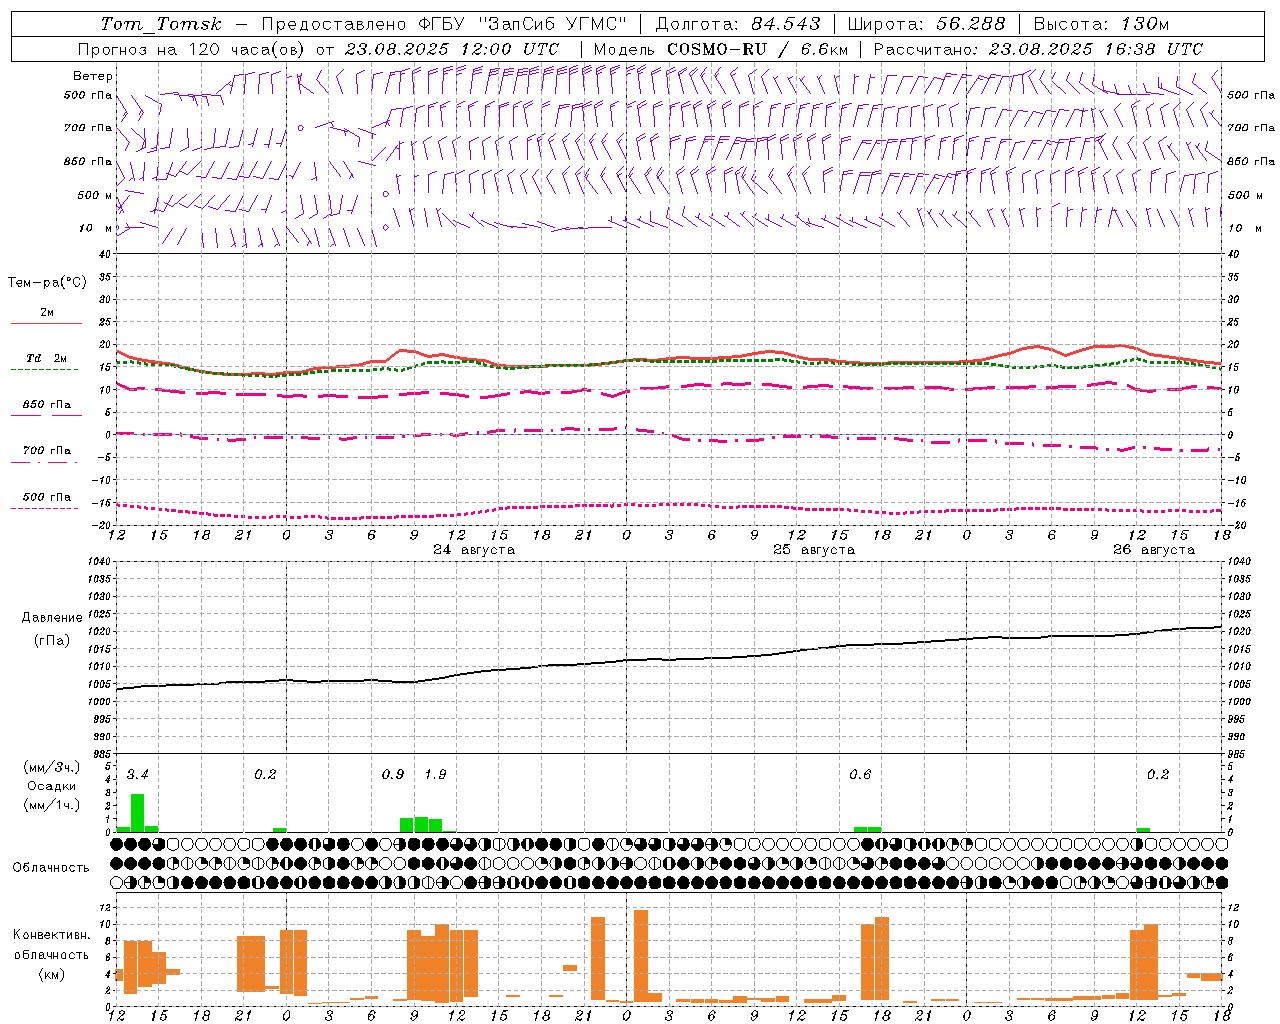The height and width of the screenshot is (1024, 1280).
Task: Click the 'Высота: 130м' elevation text
Action: pos(1101,24)
